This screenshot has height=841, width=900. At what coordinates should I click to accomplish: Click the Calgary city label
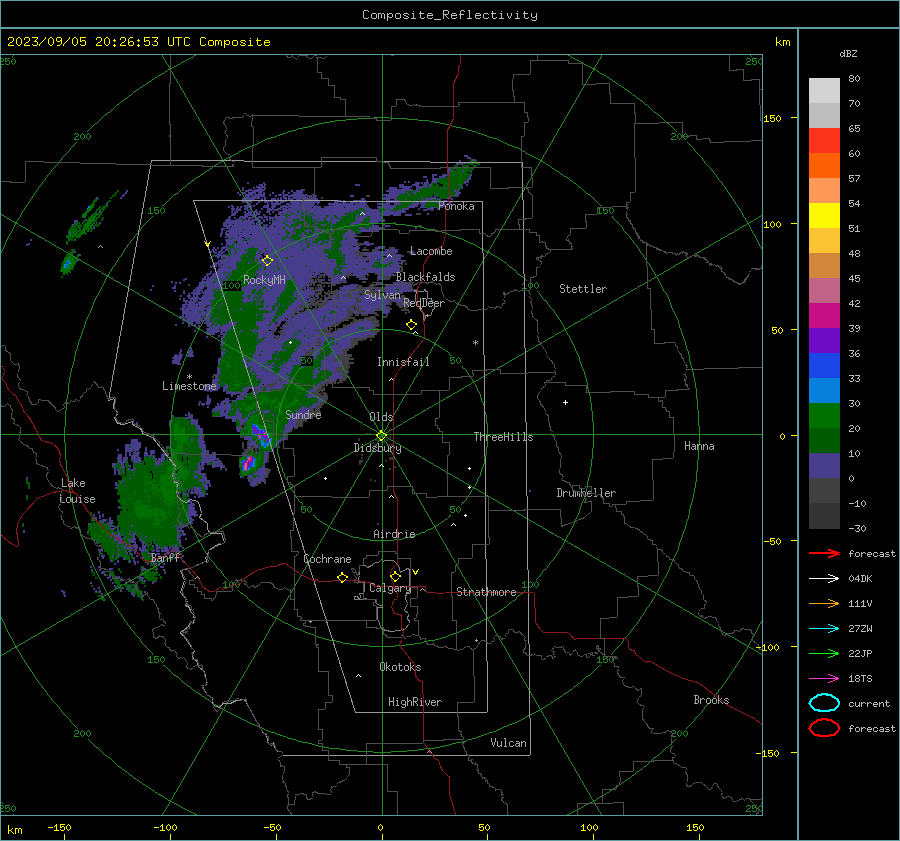(390, 588)
